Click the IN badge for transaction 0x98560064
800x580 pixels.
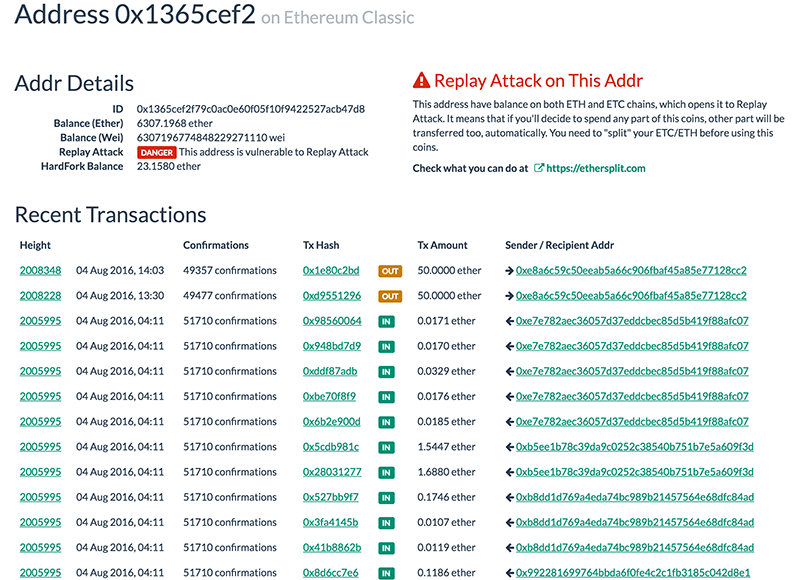[386, 321]
